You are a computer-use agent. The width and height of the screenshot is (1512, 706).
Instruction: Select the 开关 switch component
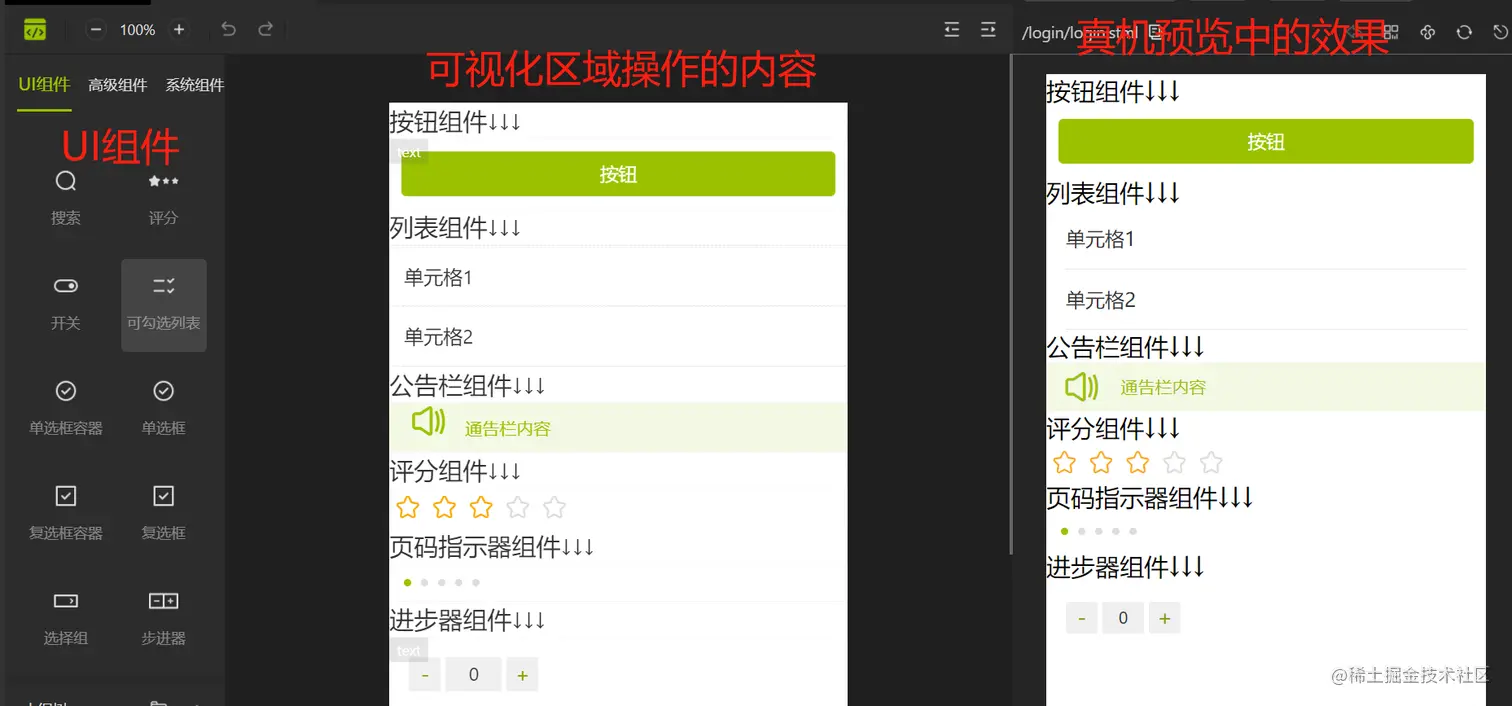65,300
